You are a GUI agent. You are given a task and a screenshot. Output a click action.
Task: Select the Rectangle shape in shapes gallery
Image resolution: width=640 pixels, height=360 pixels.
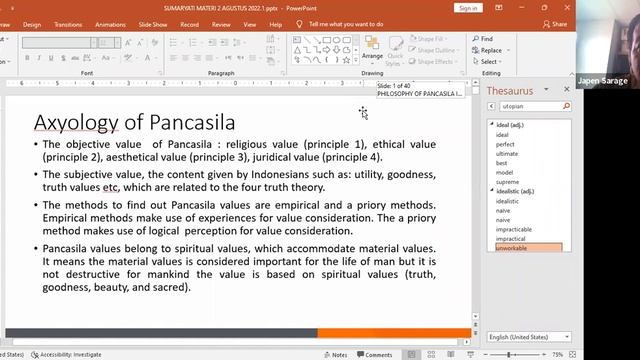[x=327, y=40]
